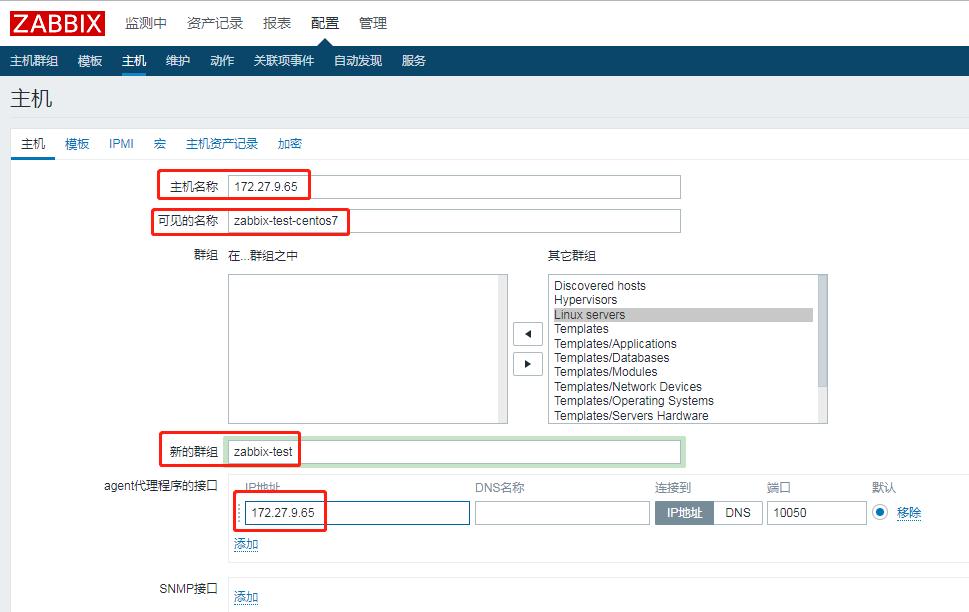Viewport: 969px width, 612px height.
Task: Click 添加 under SNMP接口
Action: coord(245,596)
